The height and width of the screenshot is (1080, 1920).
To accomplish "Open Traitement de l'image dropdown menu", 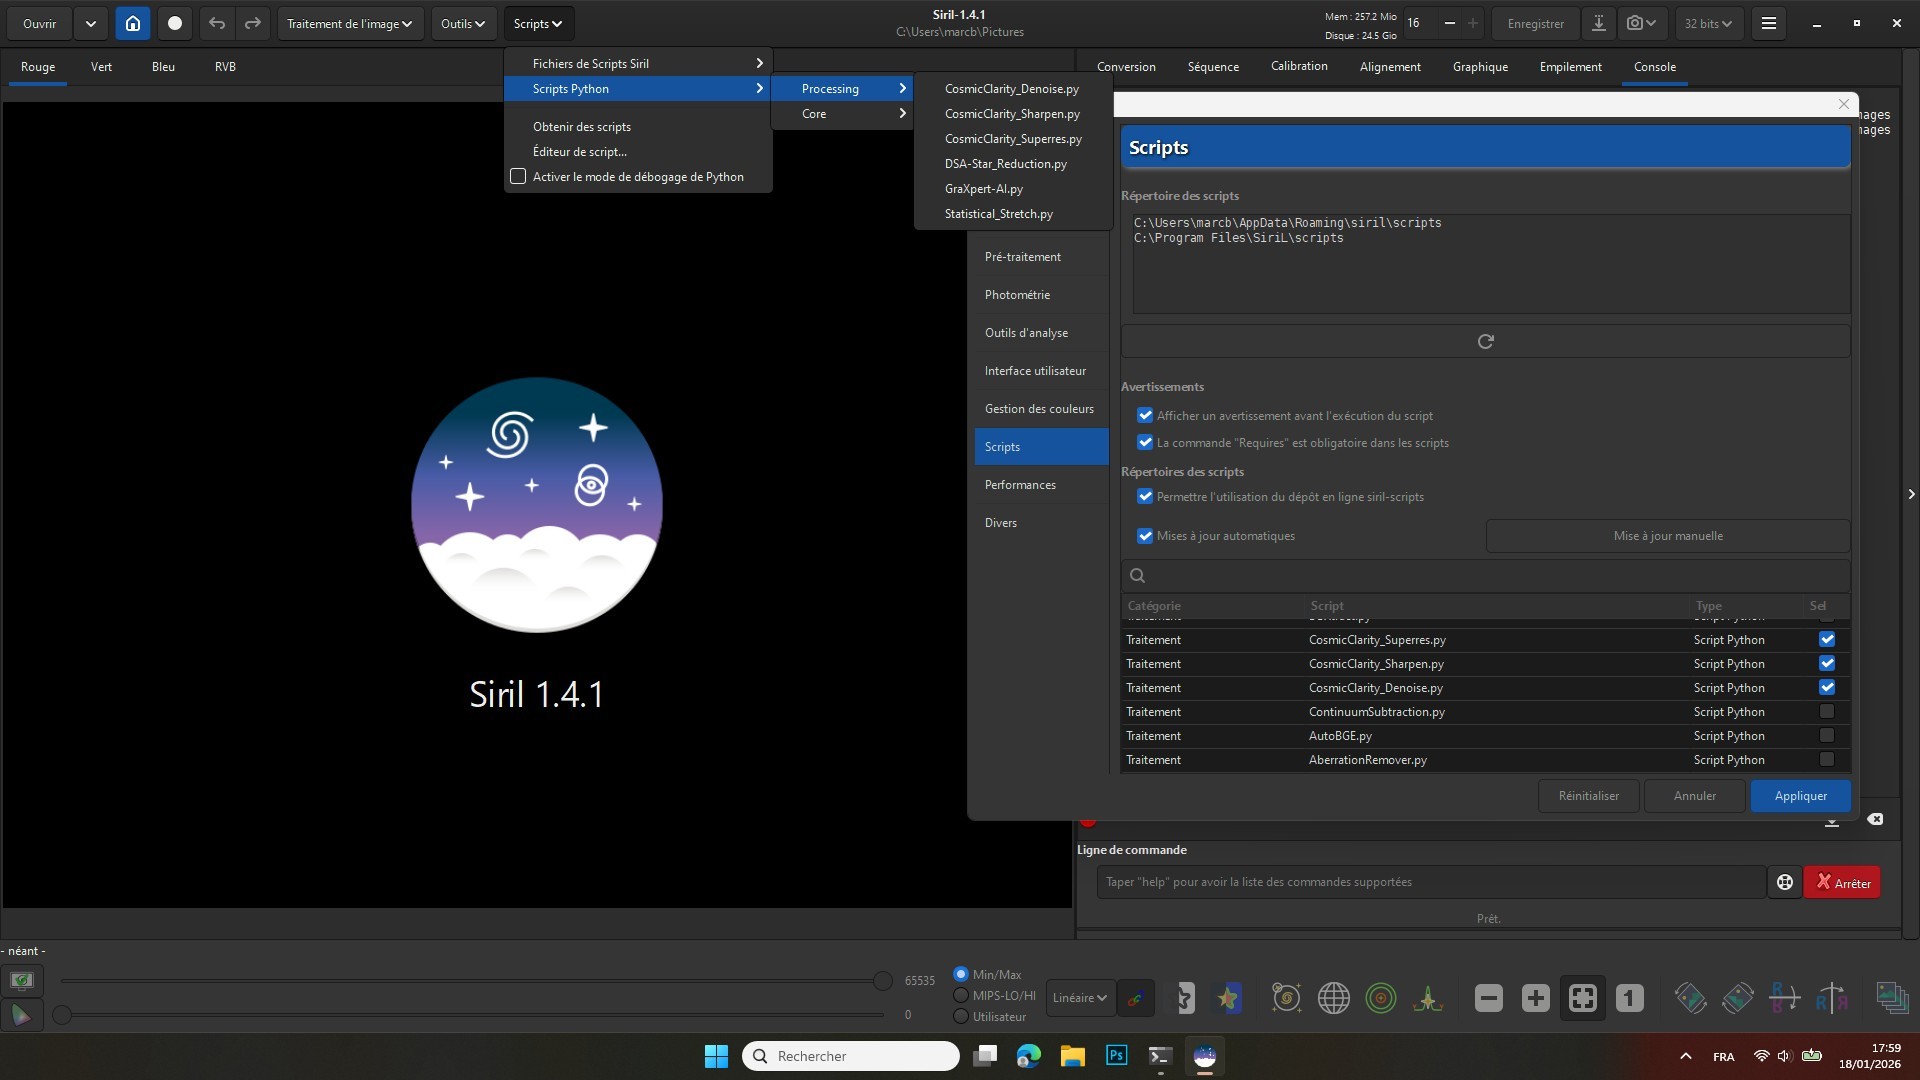I will 350,23.
